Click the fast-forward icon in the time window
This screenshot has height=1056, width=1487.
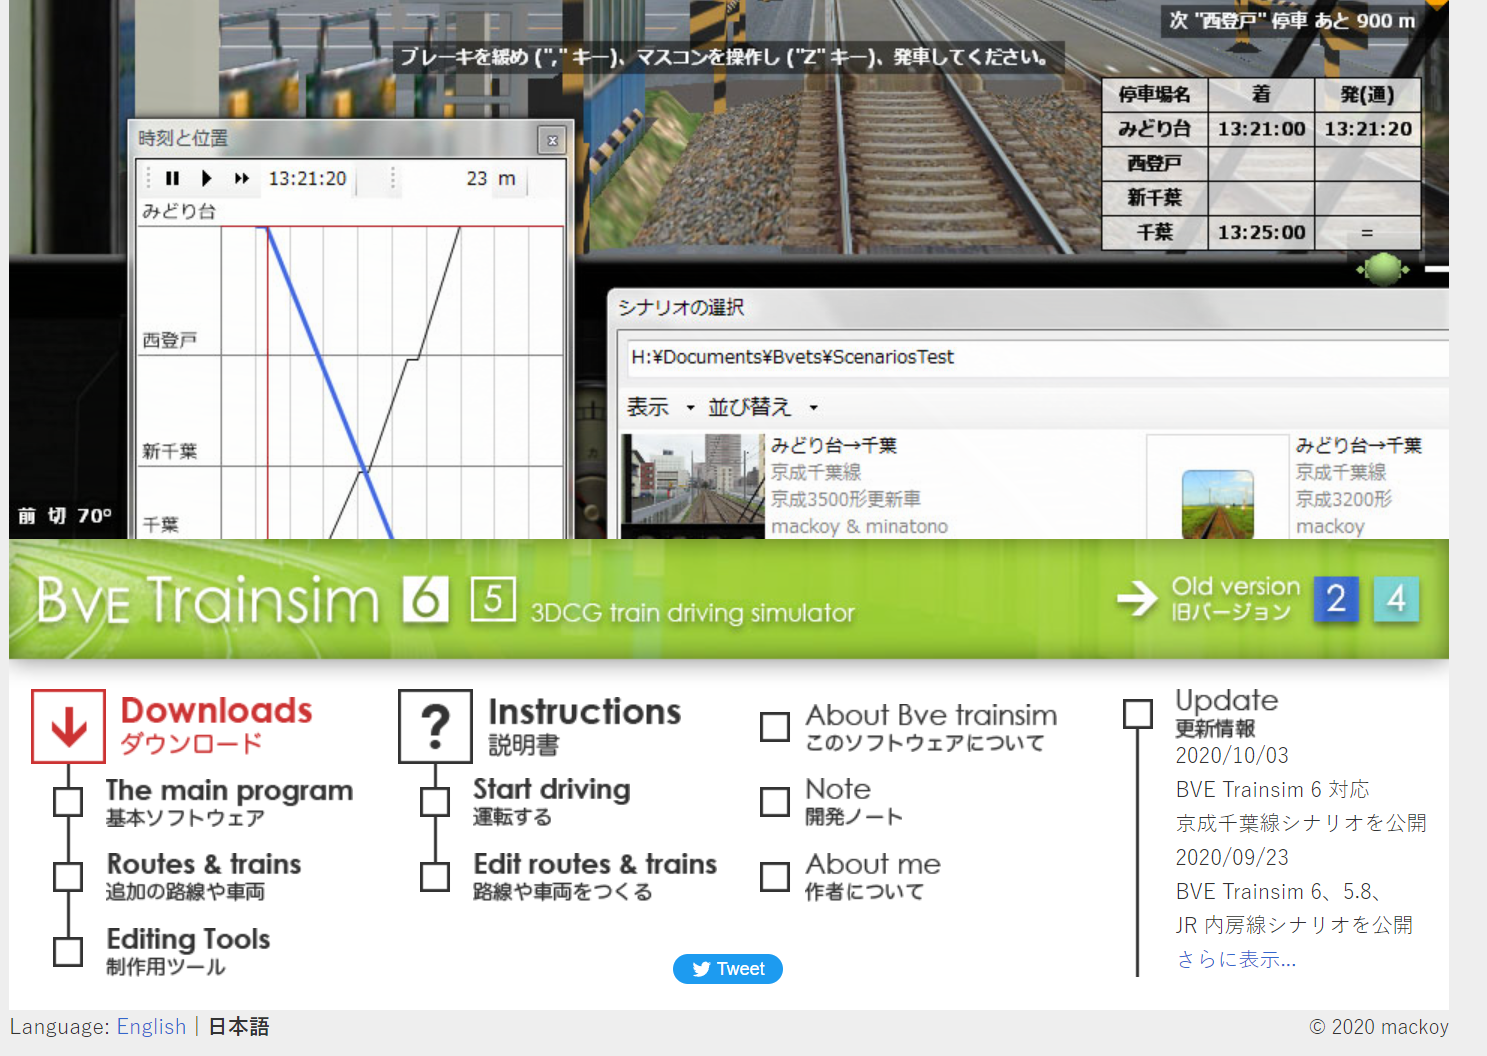tap(241, 178)
